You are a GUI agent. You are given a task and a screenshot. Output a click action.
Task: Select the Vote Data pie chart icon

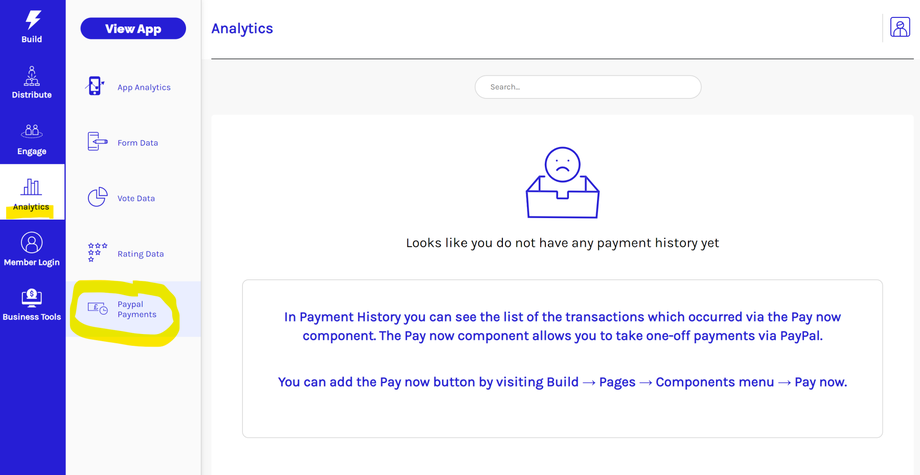coord(97,198)
